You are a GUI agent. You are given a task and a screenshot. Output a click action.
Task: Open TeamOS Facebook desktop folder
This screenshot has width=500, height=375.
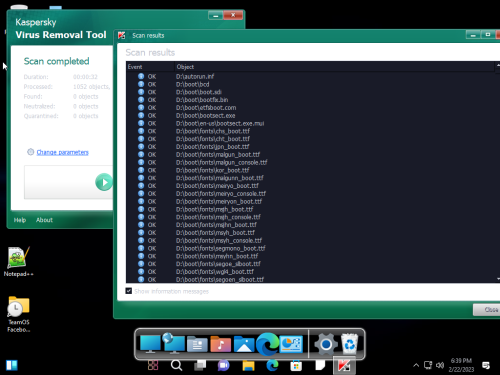(19, 314)
